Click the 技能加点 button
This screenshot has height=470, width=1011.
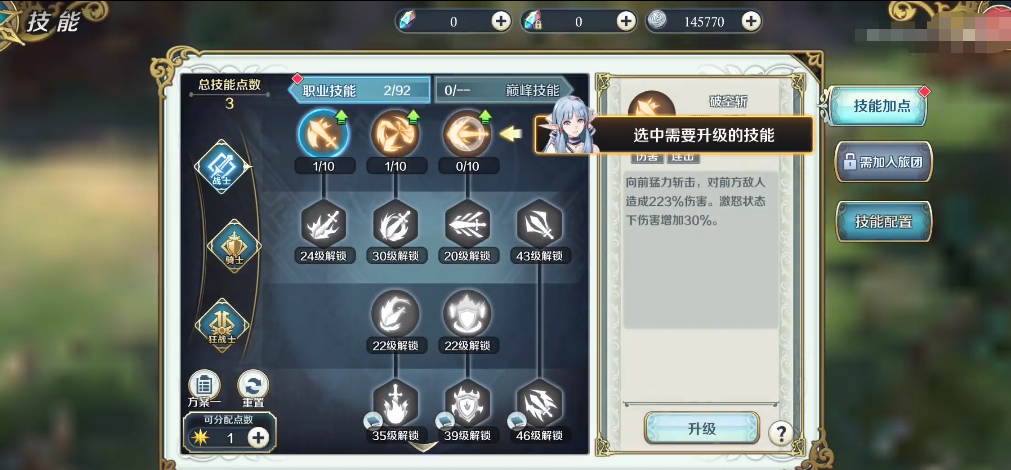881,106
